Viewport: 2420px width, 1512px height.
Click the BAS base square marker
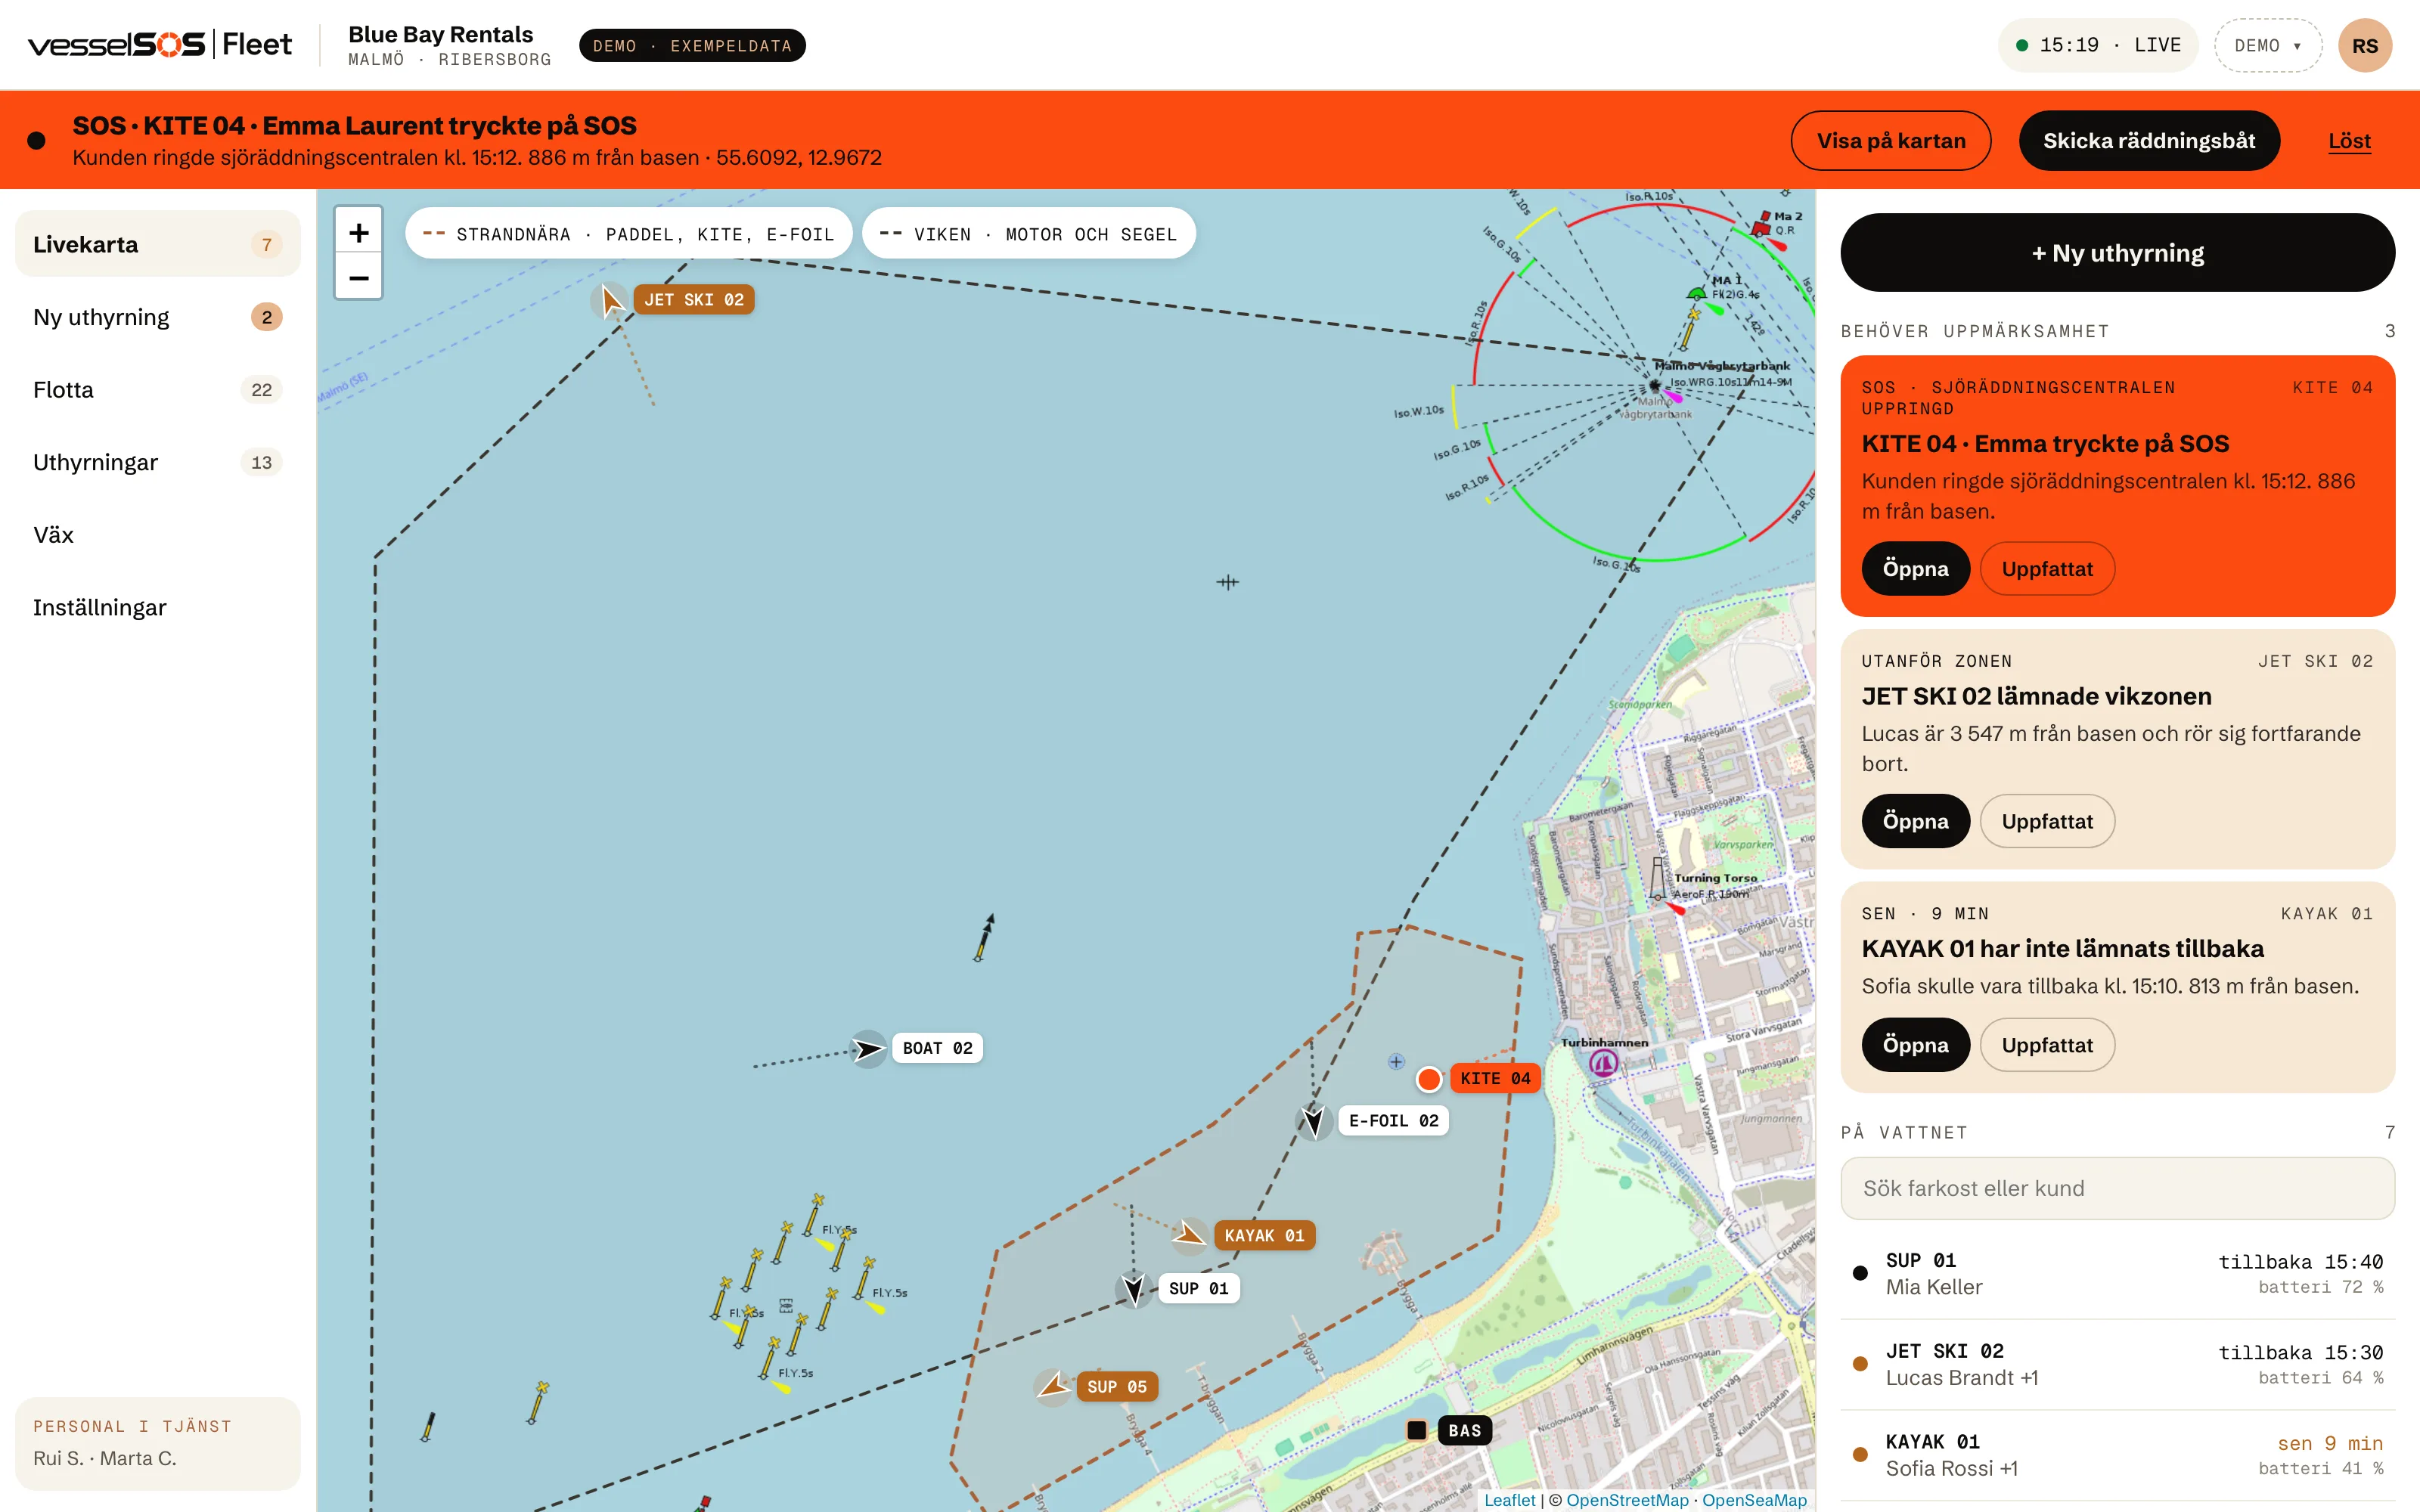(1417, 1430)
